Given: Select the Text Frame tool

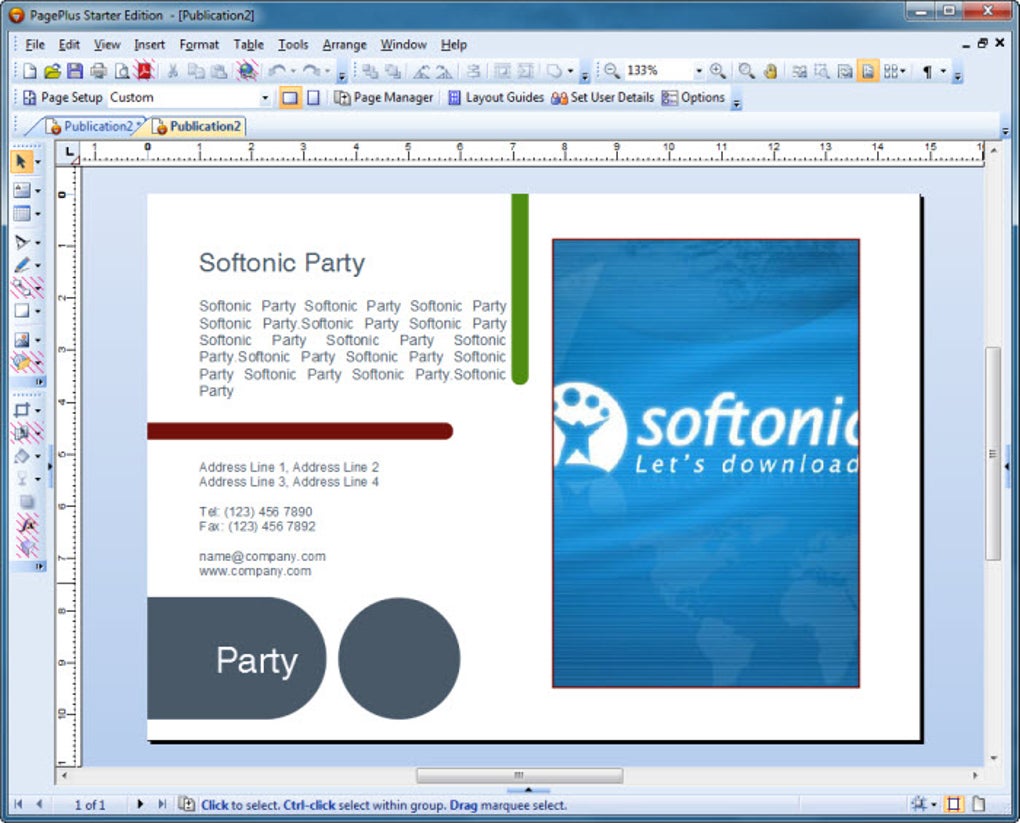Looking at the screenshot, I should [21, 190].
